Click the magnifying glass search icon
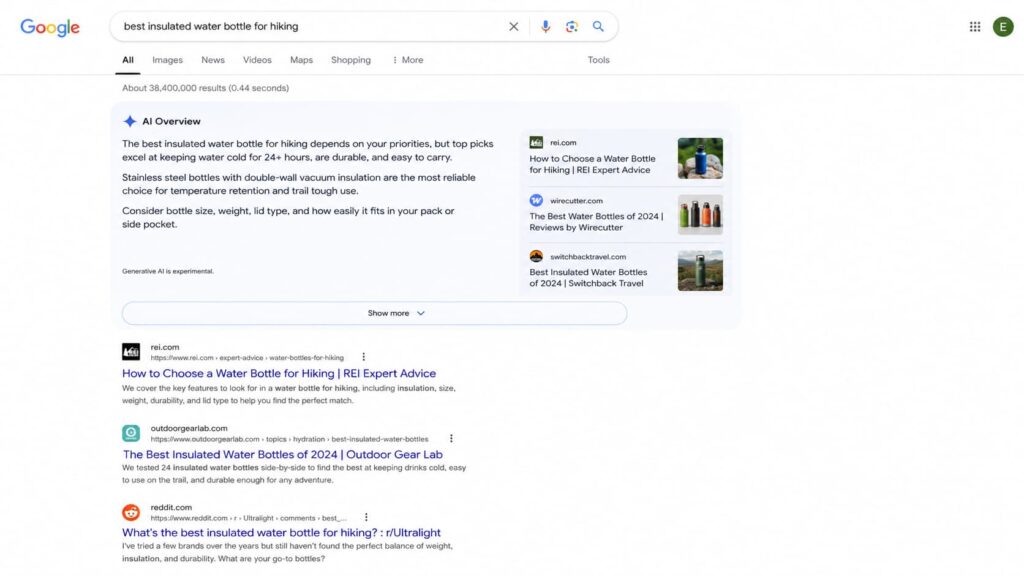The image size is (1024, 576). point(598,27)
